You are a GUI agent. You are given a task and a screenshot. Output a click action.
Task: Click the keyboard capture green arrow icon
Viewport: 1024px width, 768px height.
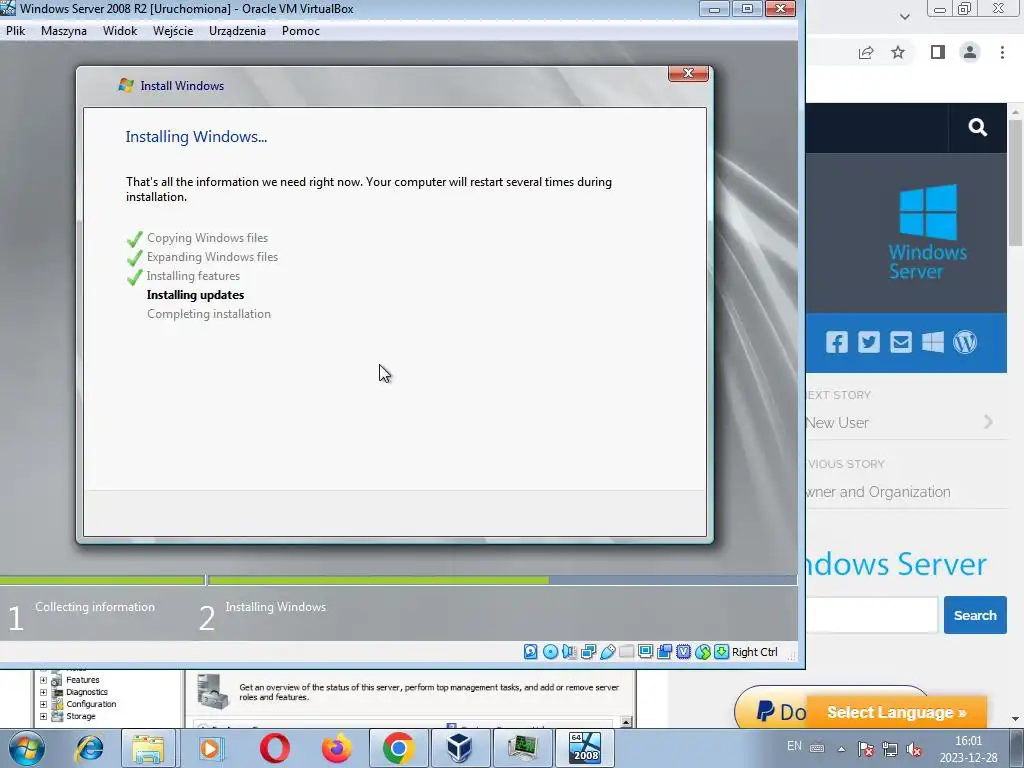point(721,651)
